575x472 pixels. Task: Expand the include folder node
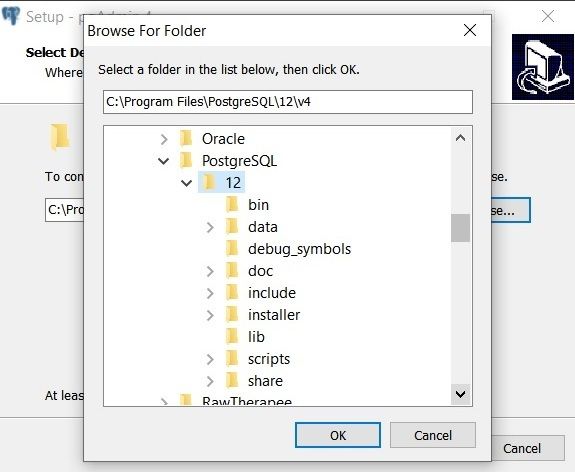tap(210, 293)
